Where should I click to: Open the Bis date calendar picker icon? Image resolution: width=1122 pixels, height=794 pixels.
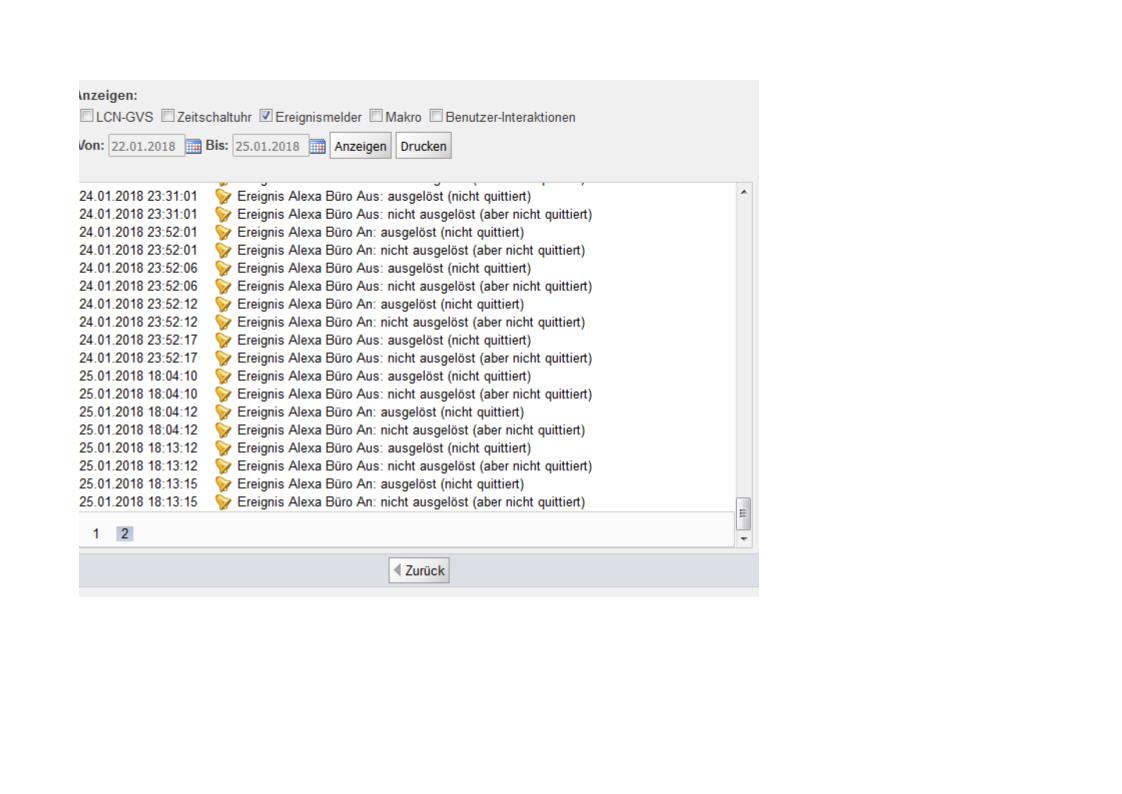coord(317,147)
